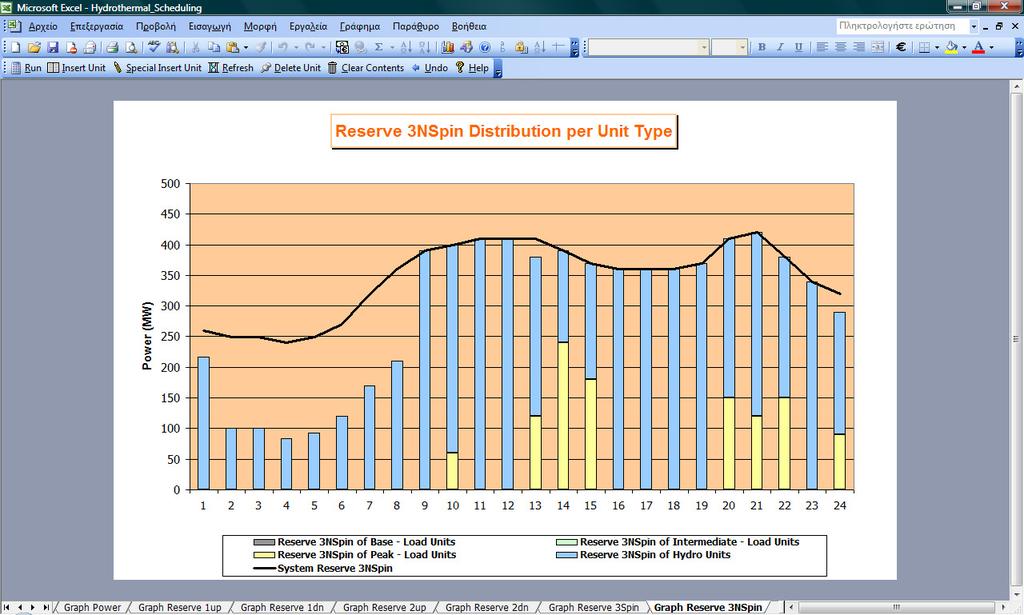Click the Merge and Center icon

[x=878, y=47]
